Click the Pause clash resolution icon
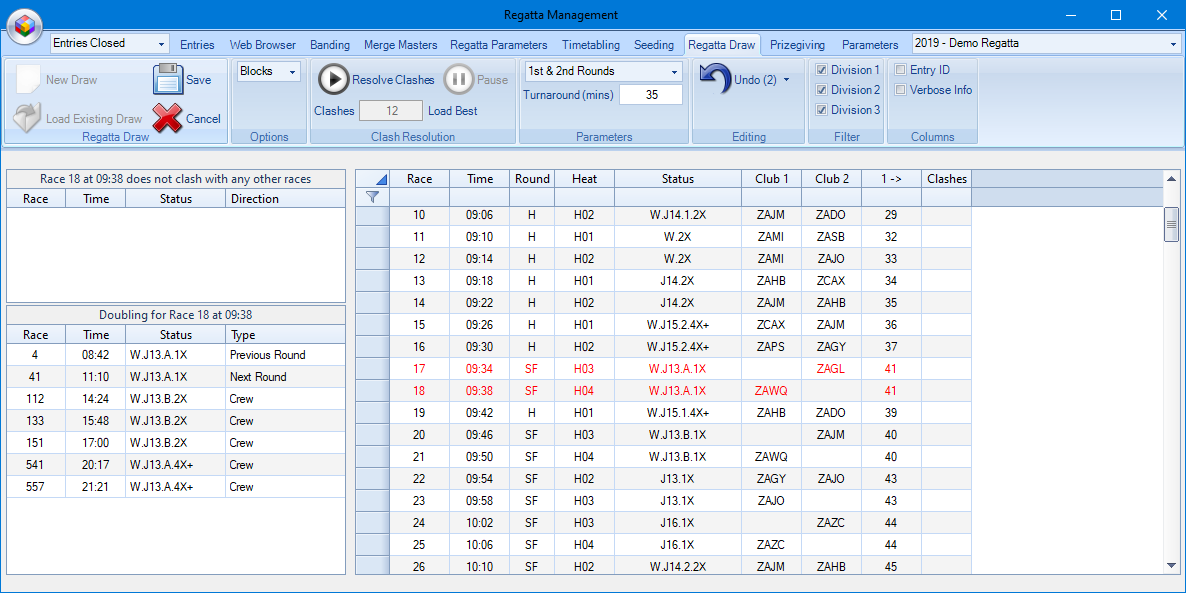This screenshot has width=1186, height=593. pos(459,80)
